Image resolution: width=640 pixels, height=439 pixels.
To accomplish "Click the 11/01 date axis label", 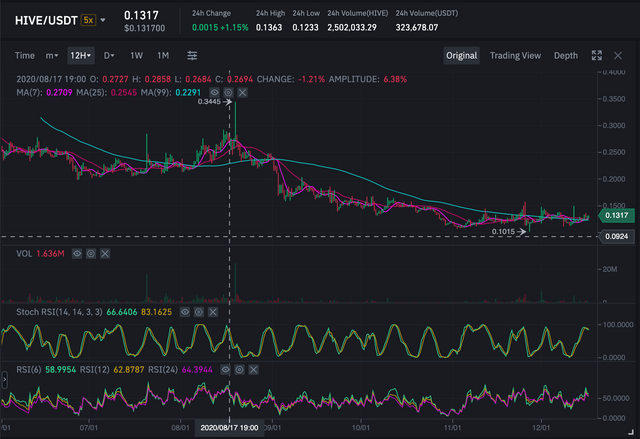I will tap(452, 428).
